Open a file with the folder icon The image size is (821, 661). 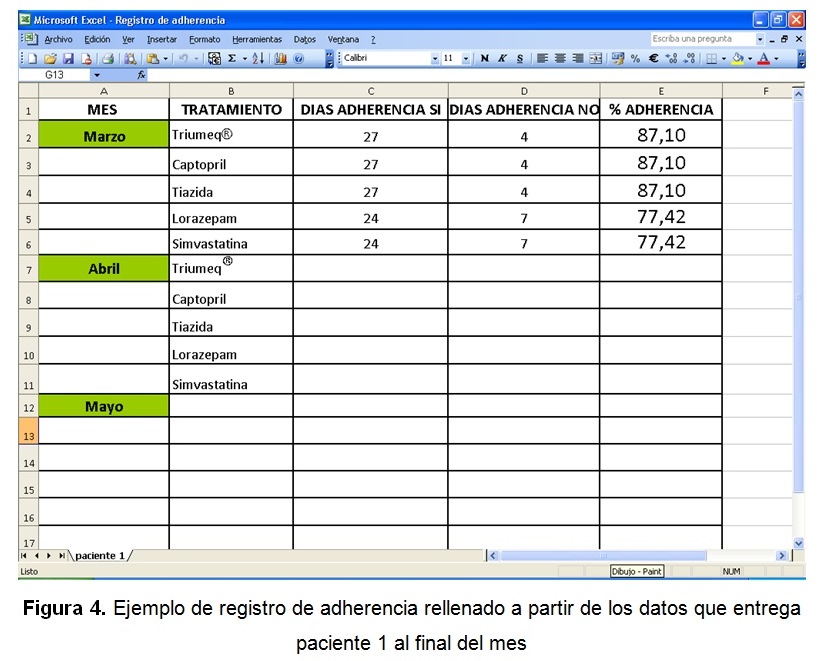click(x=50, y=59)
